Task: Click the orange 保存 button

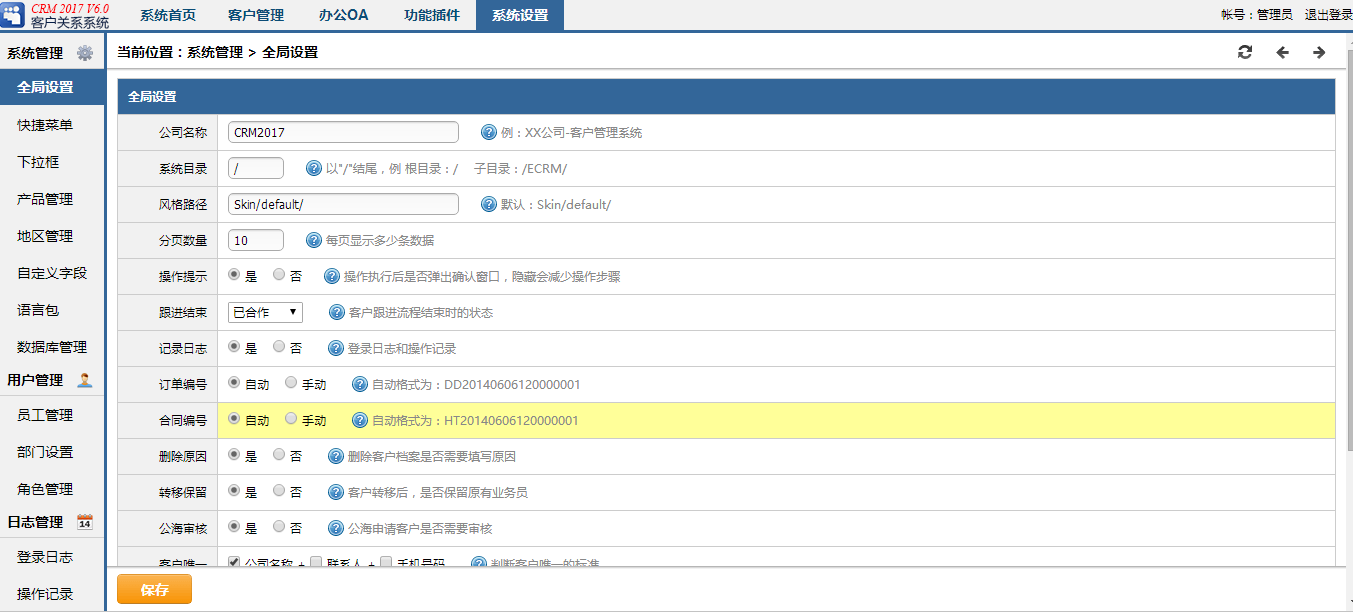Action: (x=154, y=590)
